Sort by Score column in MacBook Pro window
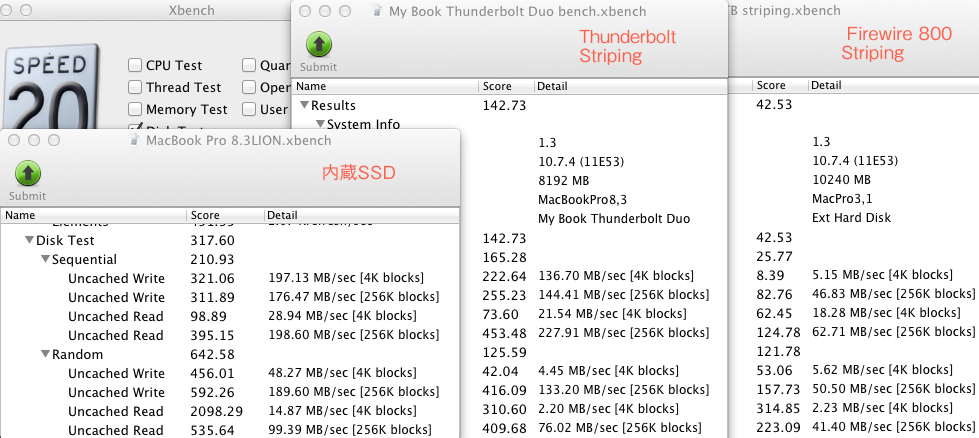Viewport: 979px width, 438px height. pos(225,215)
